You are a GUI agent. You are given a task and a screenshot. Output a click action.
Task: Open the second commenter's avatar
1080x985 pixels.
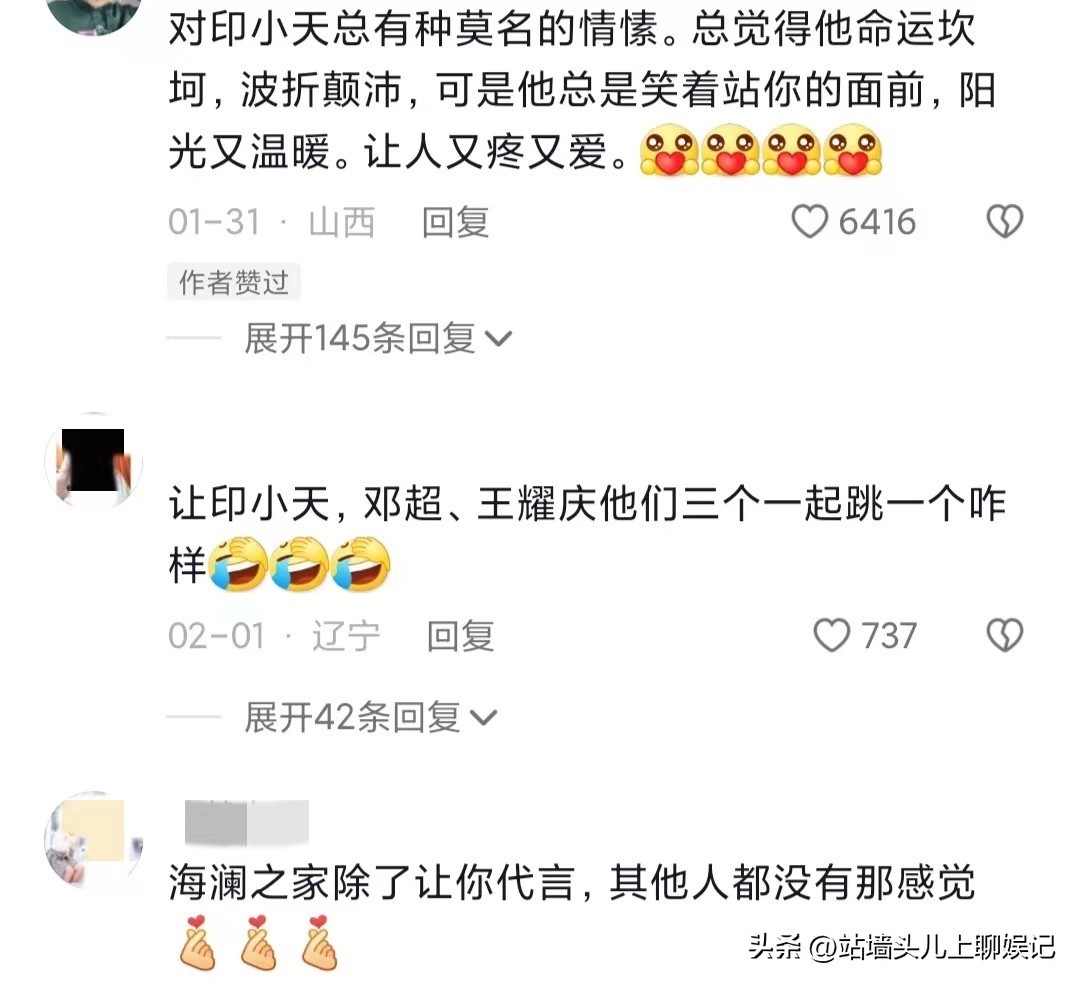(x=93, y=462)
